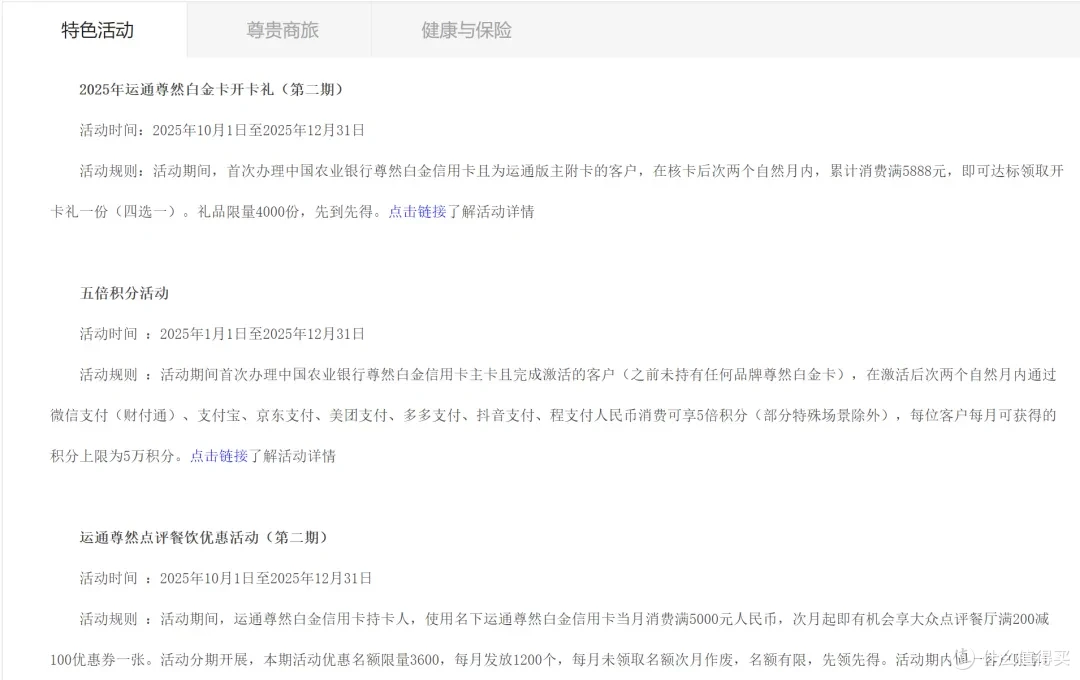
Task: Open the 尊贵商旅 tab
Action: (282, 30)
